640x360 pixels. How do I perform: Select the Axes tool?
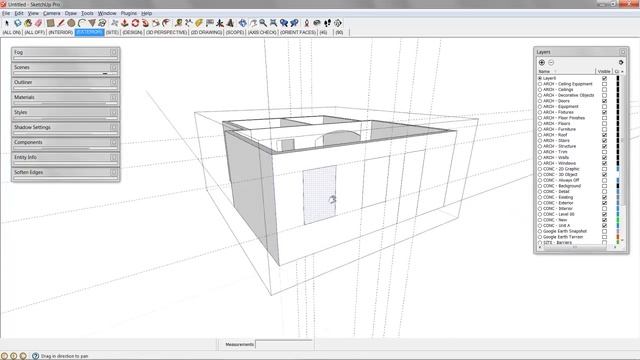coord(220,23)
